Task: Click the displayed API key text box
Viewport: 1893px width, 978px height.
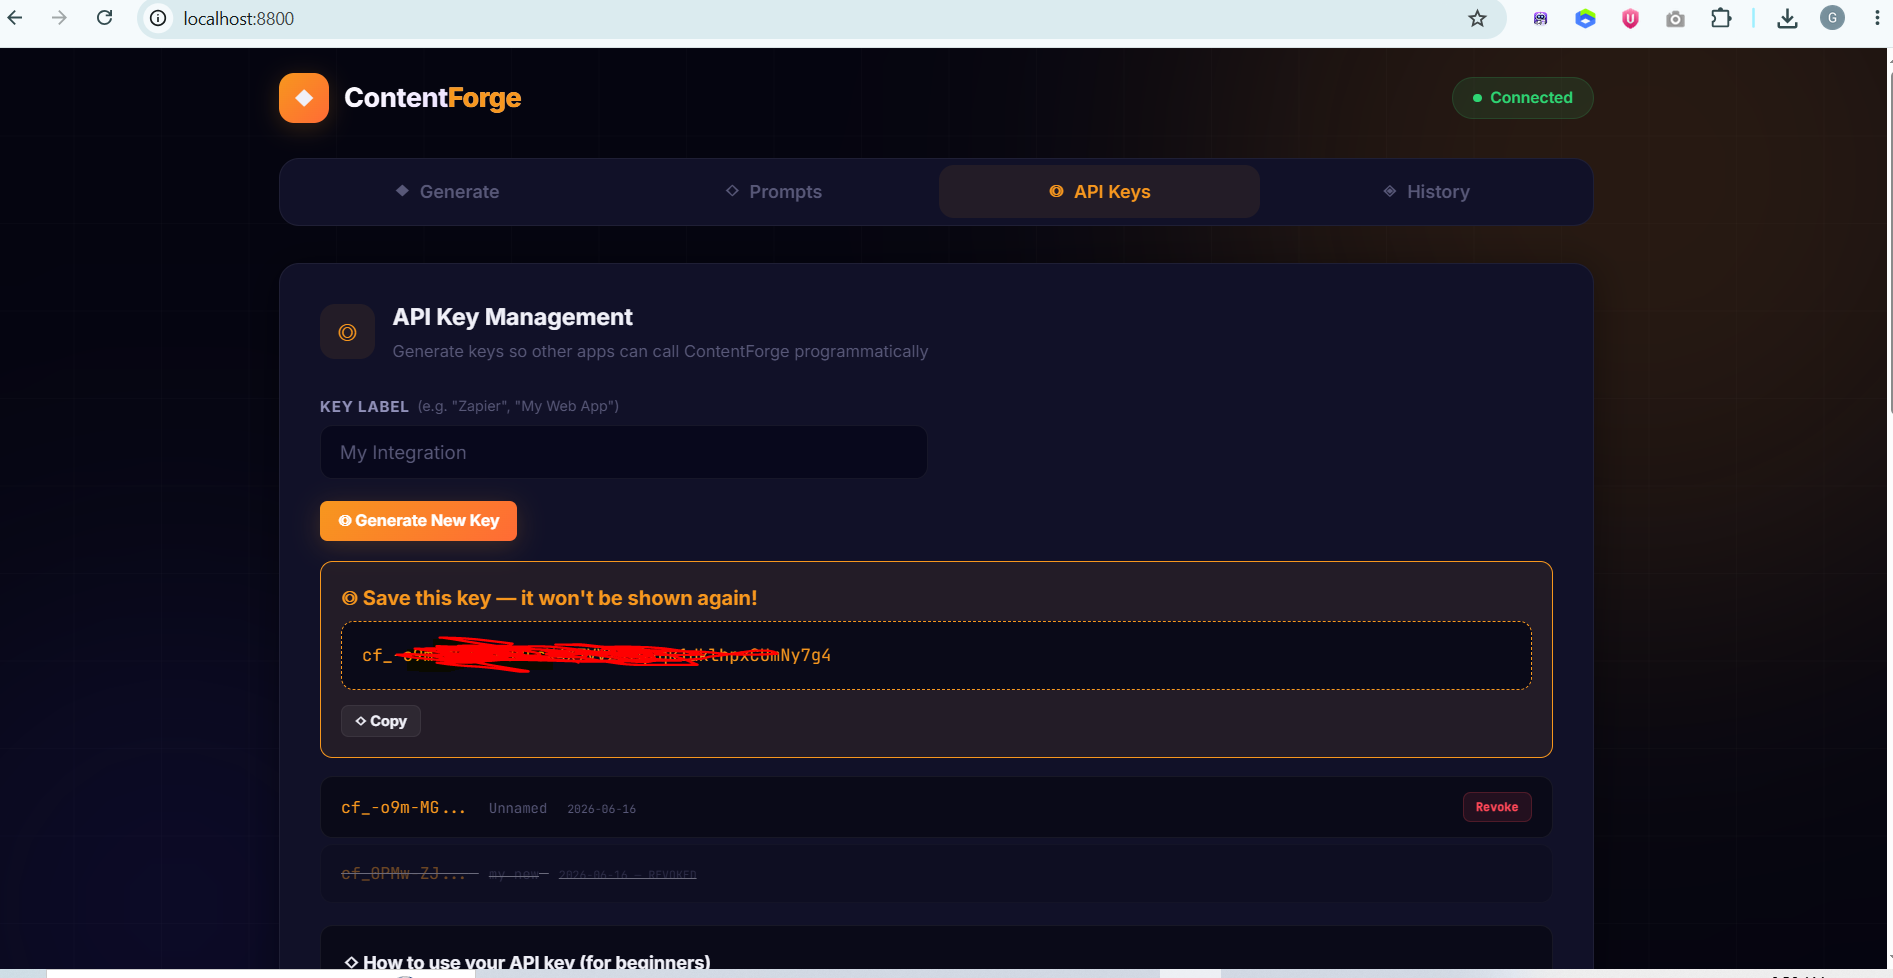Action: [x=936, y=656]
